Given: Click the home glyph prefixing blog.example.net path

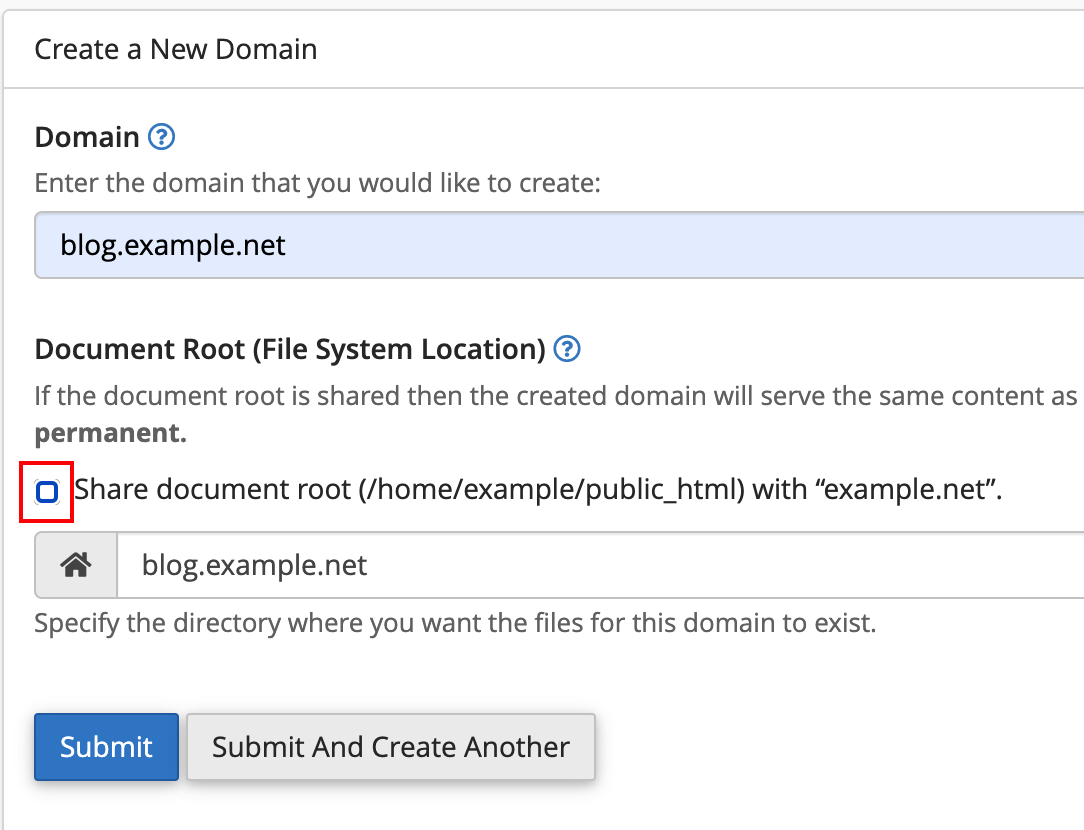Looking at the screenshot, I should tap(75, 565).
